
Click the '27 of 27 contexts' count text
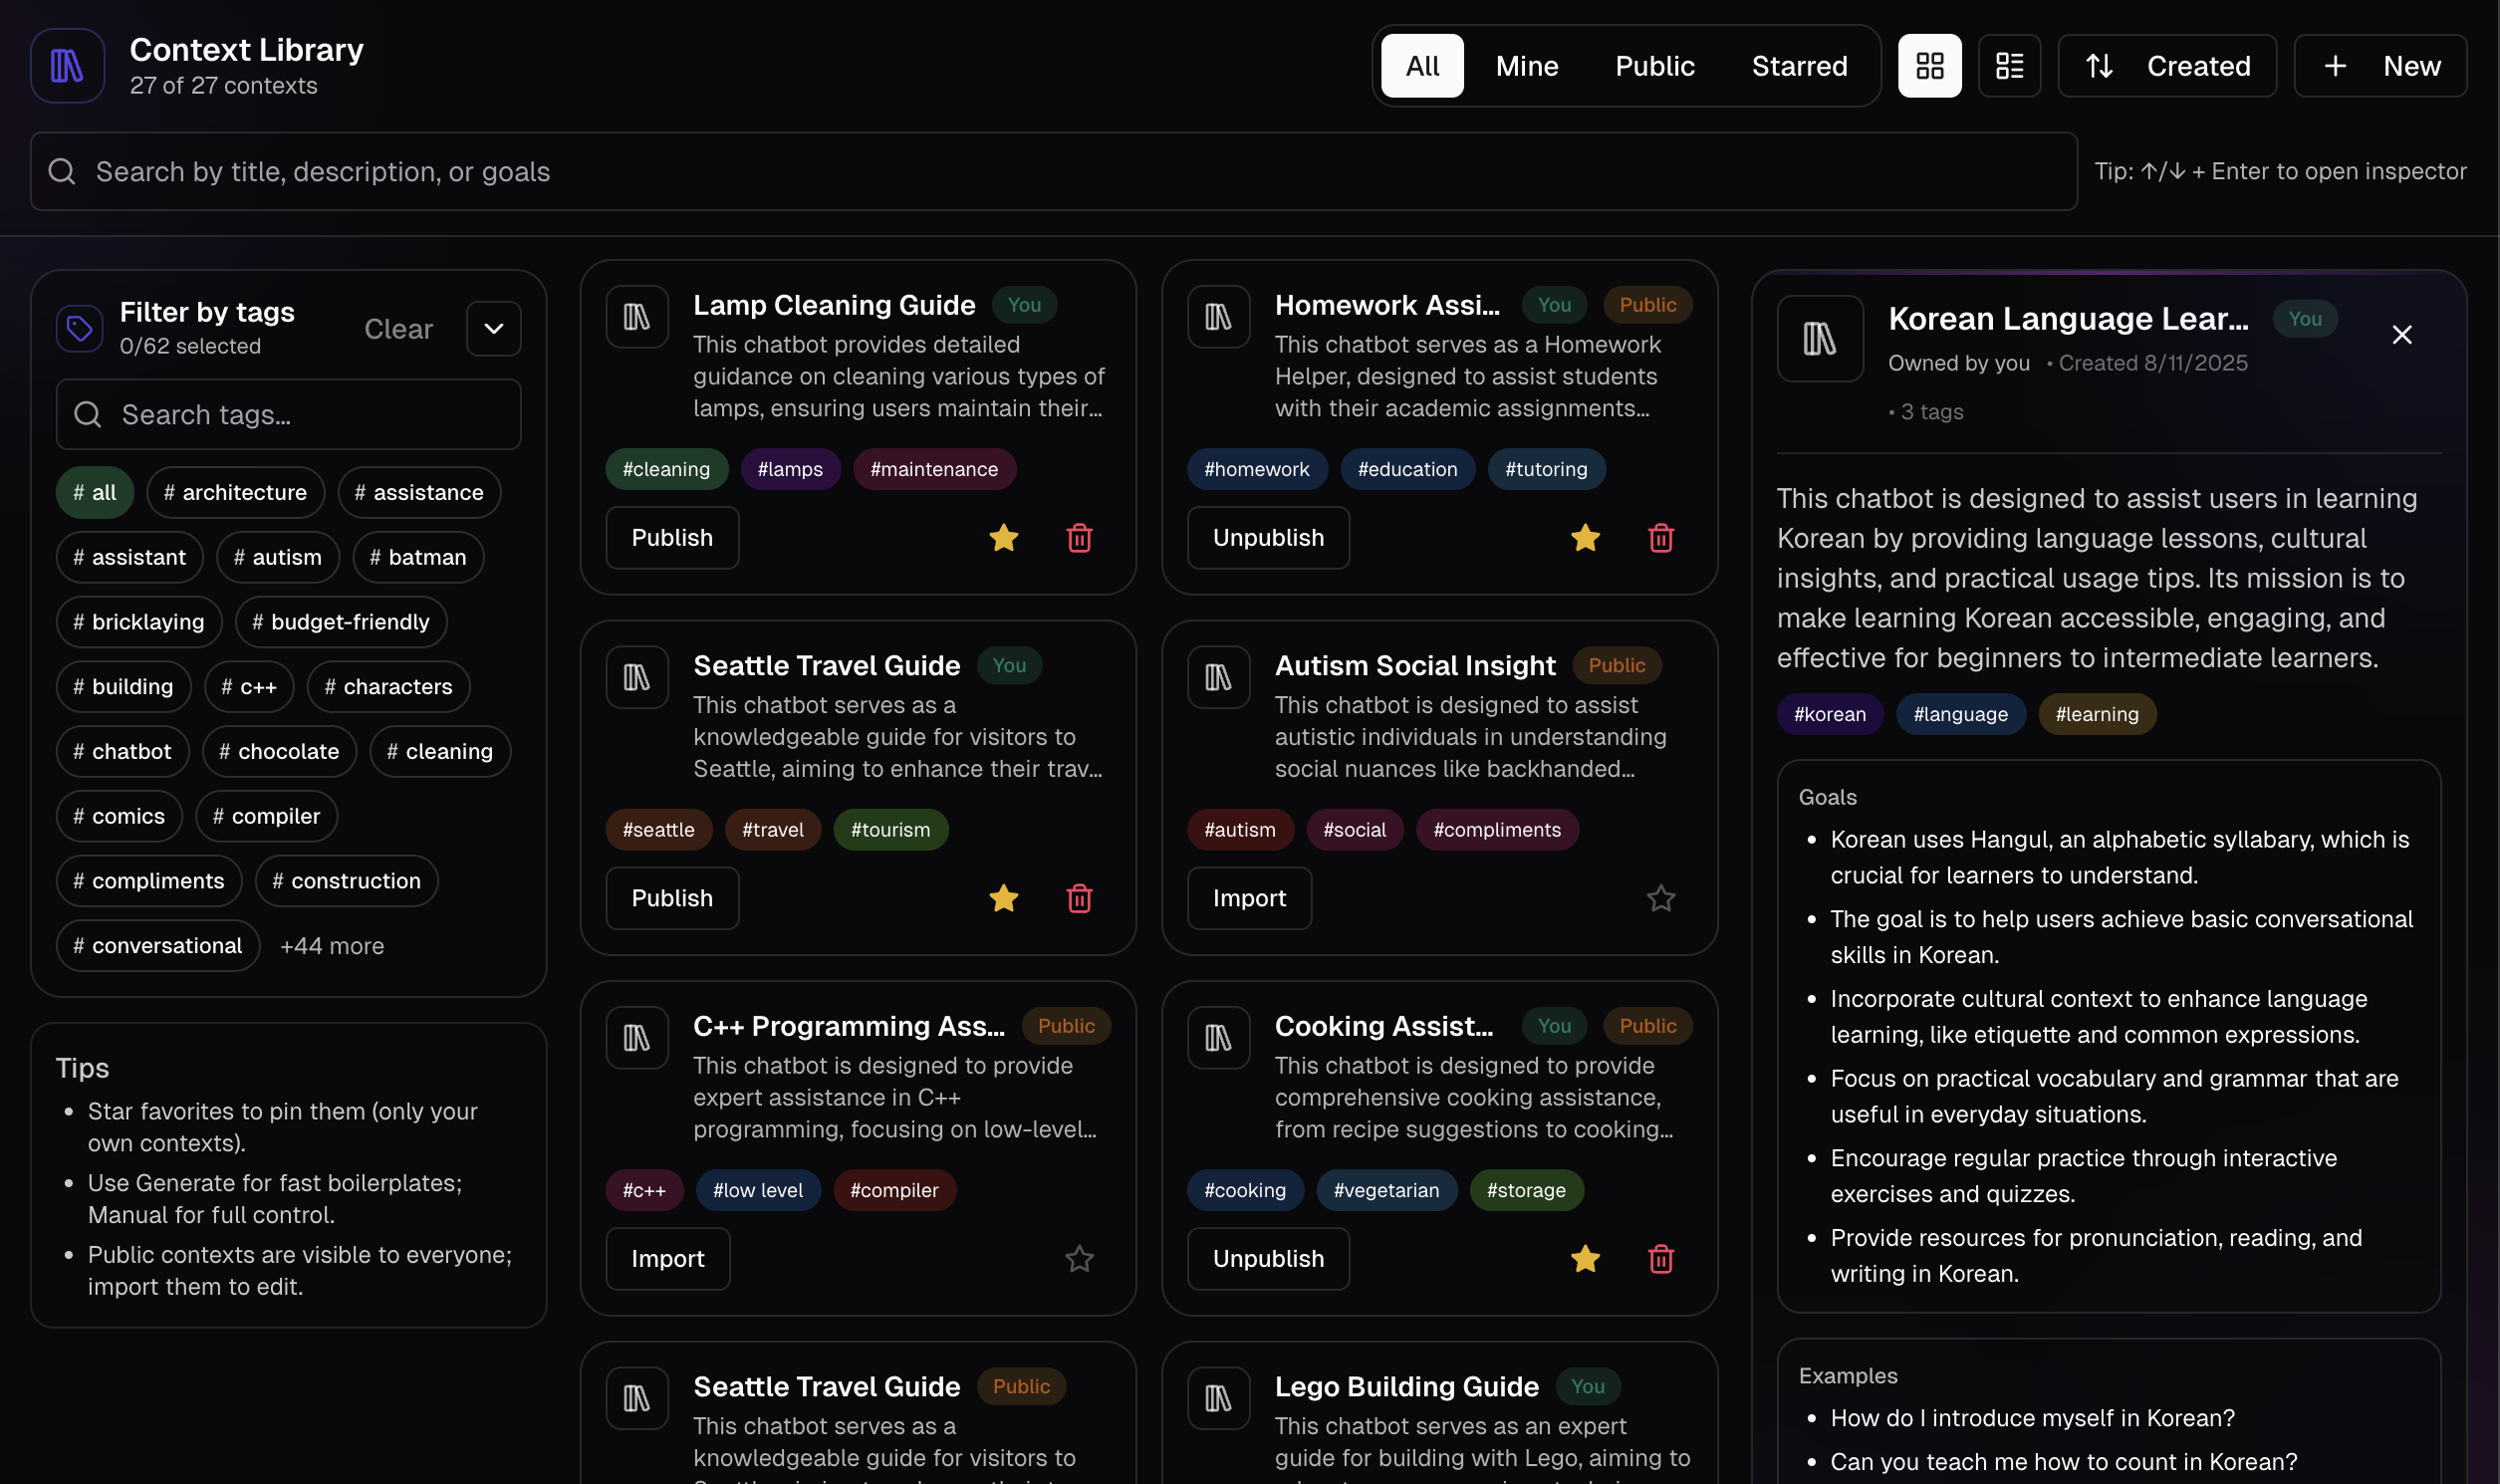click(223, 86)
